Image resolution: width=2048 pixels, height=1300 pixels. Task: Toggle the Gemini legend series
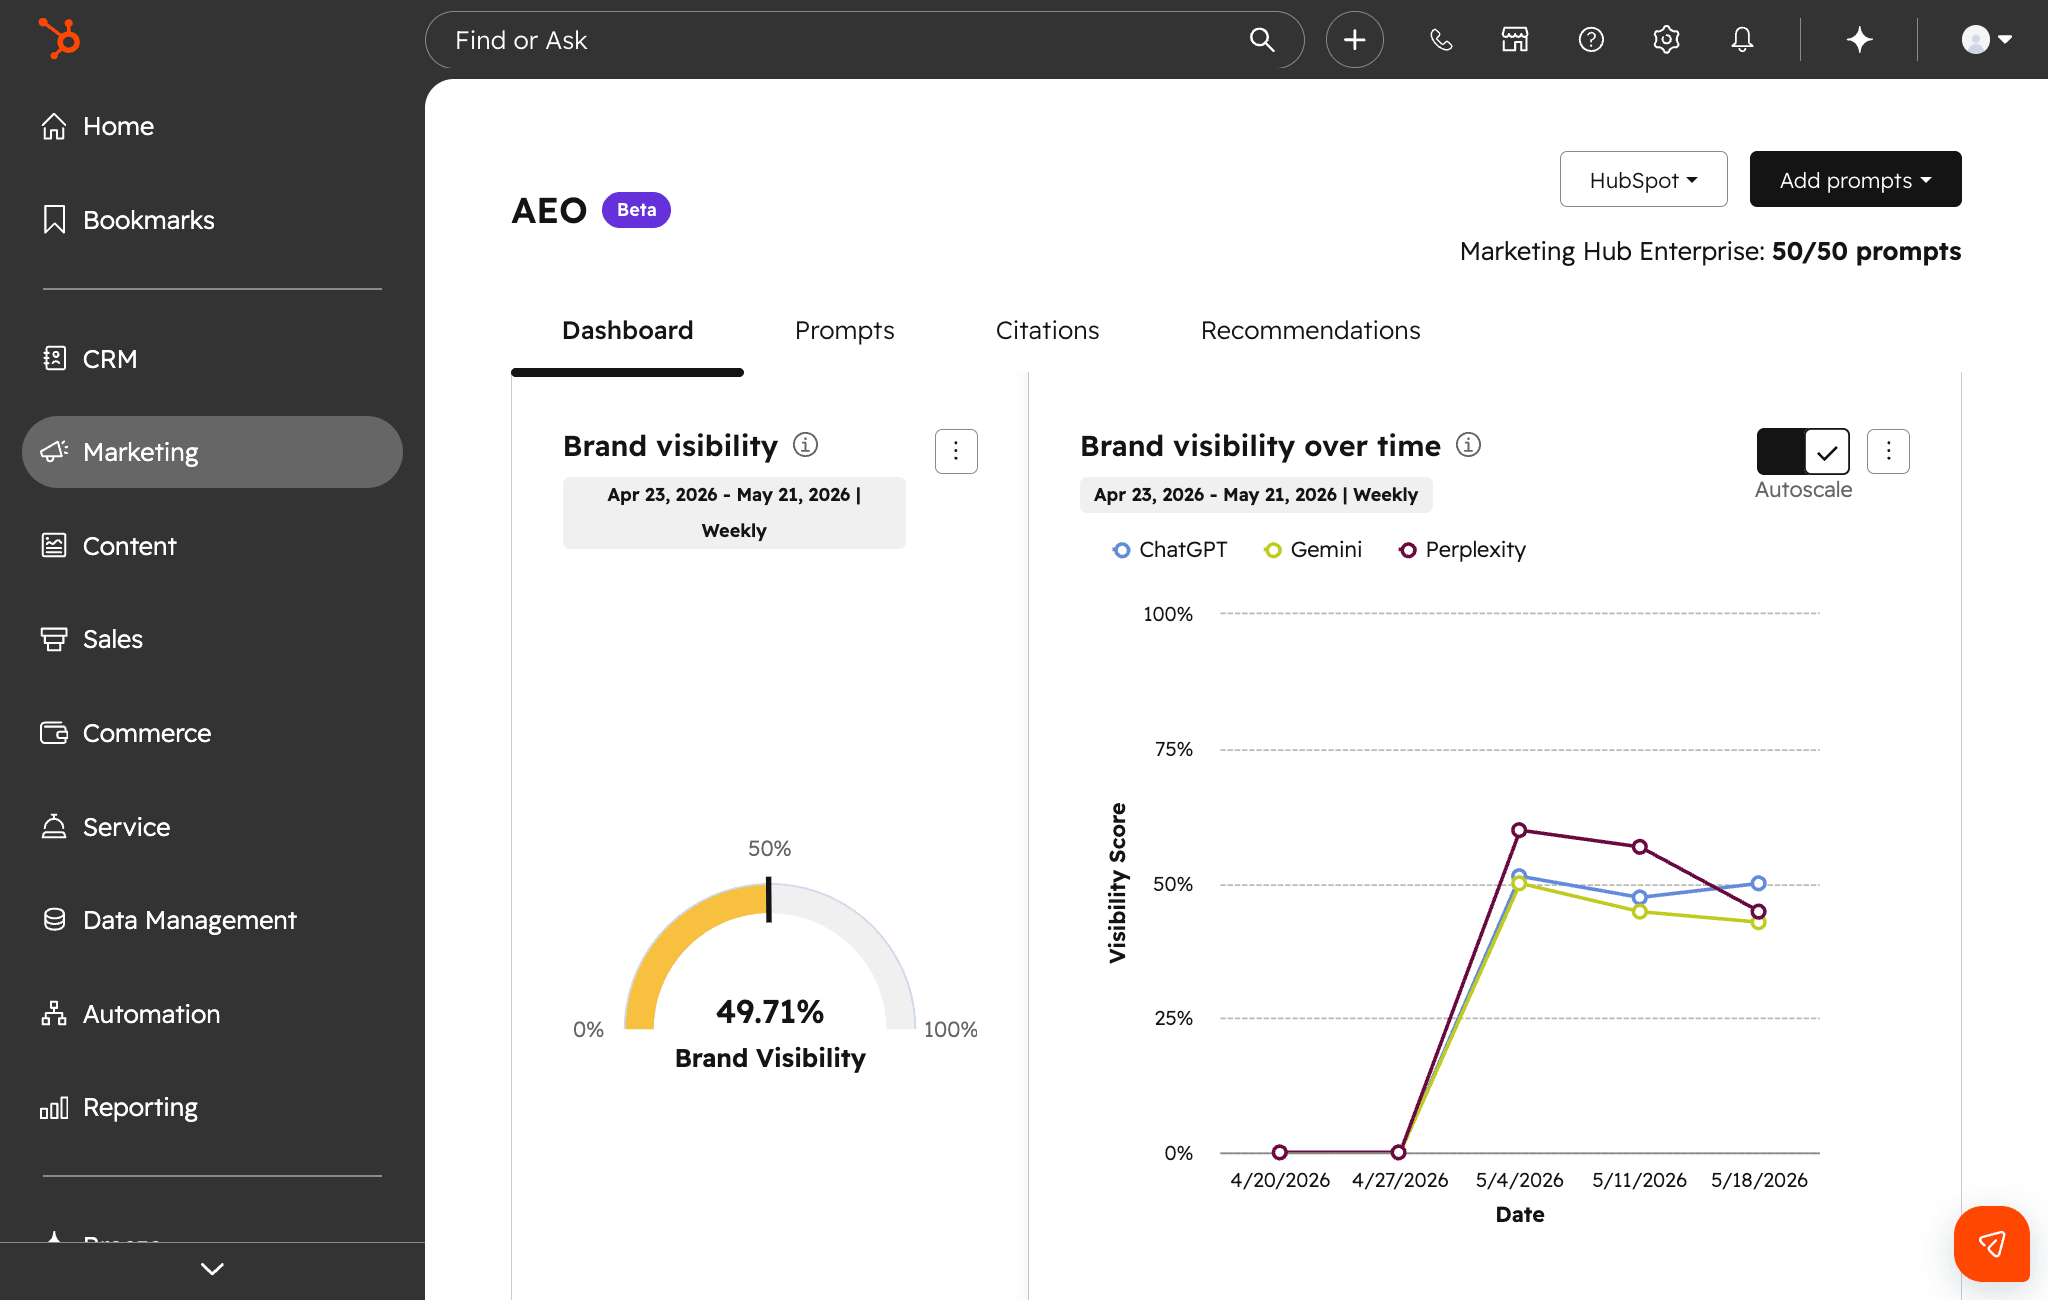(1313, 550)
